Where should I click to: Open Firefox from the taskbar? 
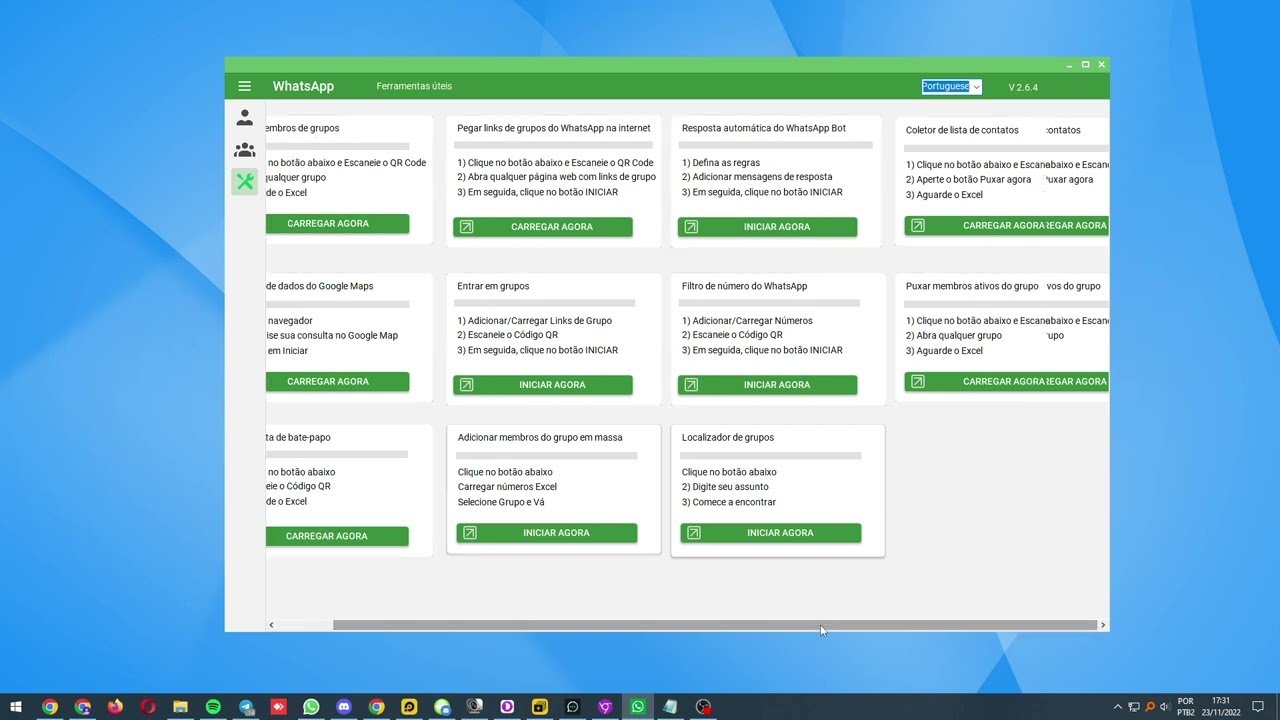coord(115,707)
